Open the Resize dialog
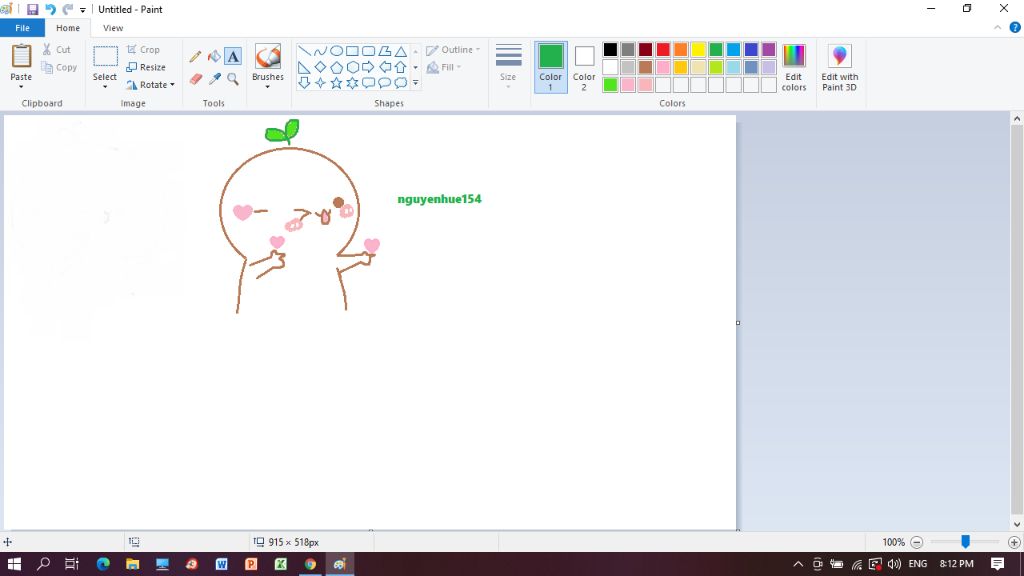 coord(146,67)
